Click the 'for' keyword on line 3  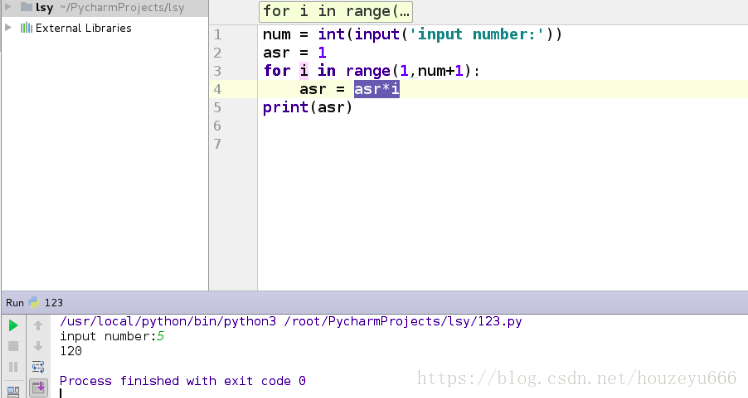pyautogui.click(x=277, y=71)
